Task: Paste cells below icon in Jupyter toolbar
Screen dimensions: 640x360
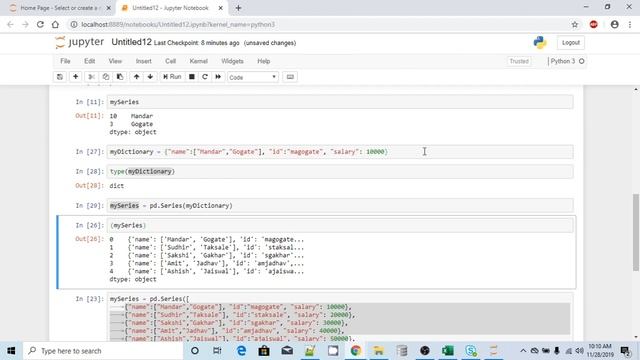Action: coord(120,77)
